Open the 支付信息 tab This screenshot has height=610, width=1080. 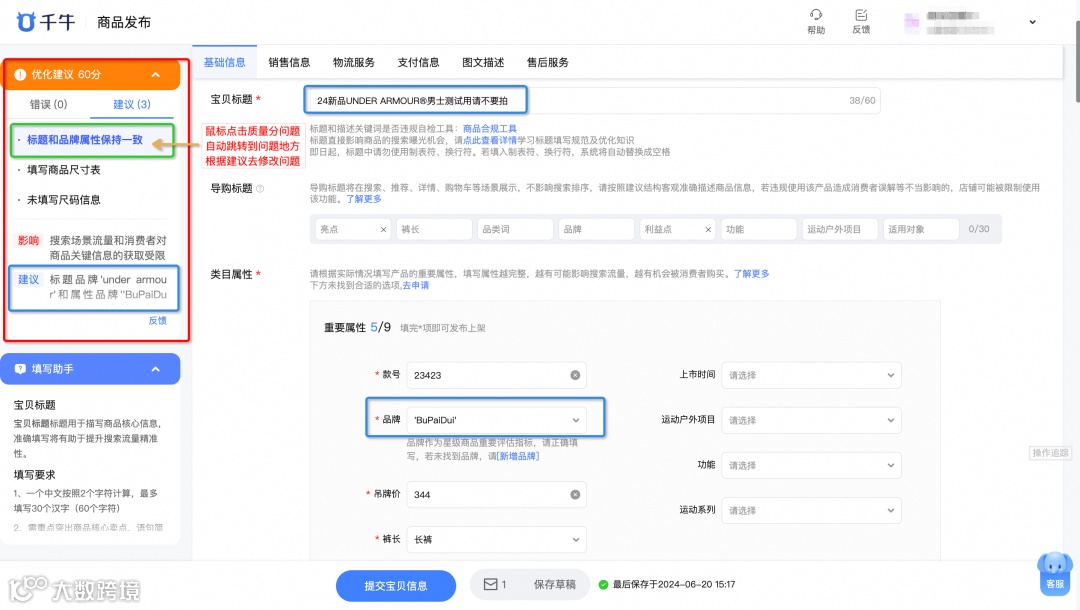tap(418, 62)
